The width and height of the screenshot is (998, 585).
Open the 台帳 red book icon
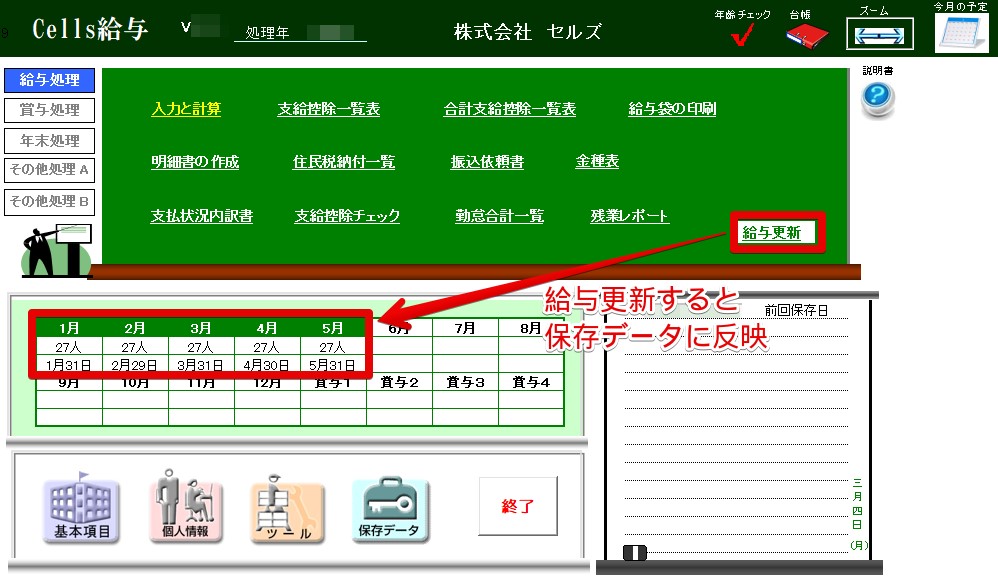[x=806, y=36]
